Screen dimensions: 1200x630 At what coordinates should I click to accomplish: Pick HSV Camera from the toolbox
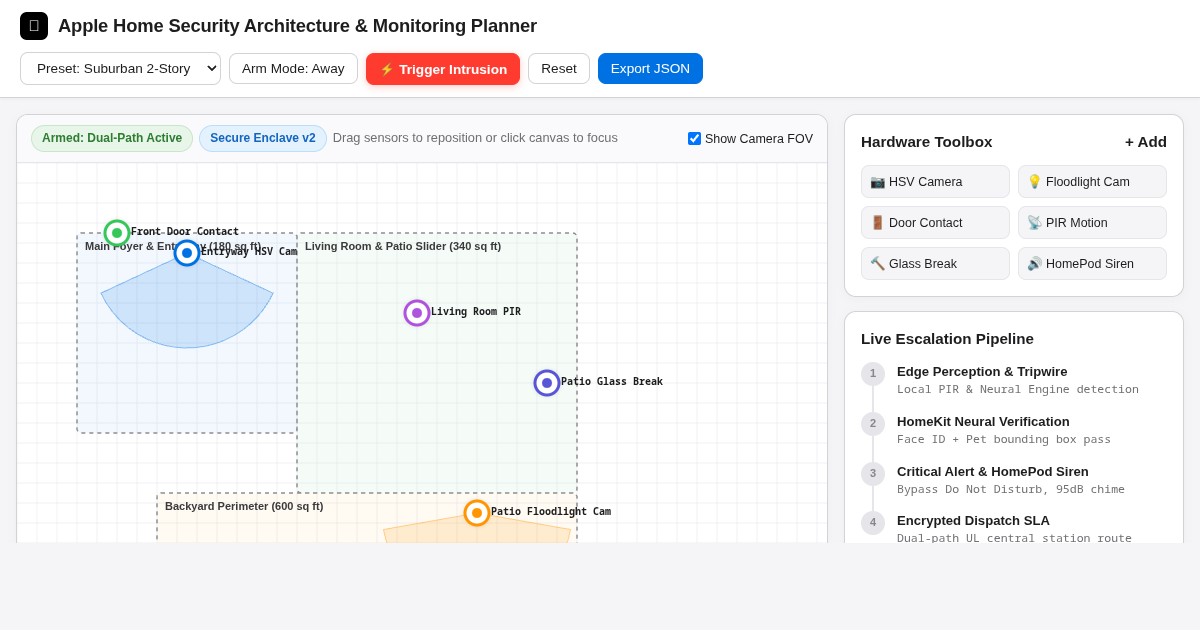[935, 182]
